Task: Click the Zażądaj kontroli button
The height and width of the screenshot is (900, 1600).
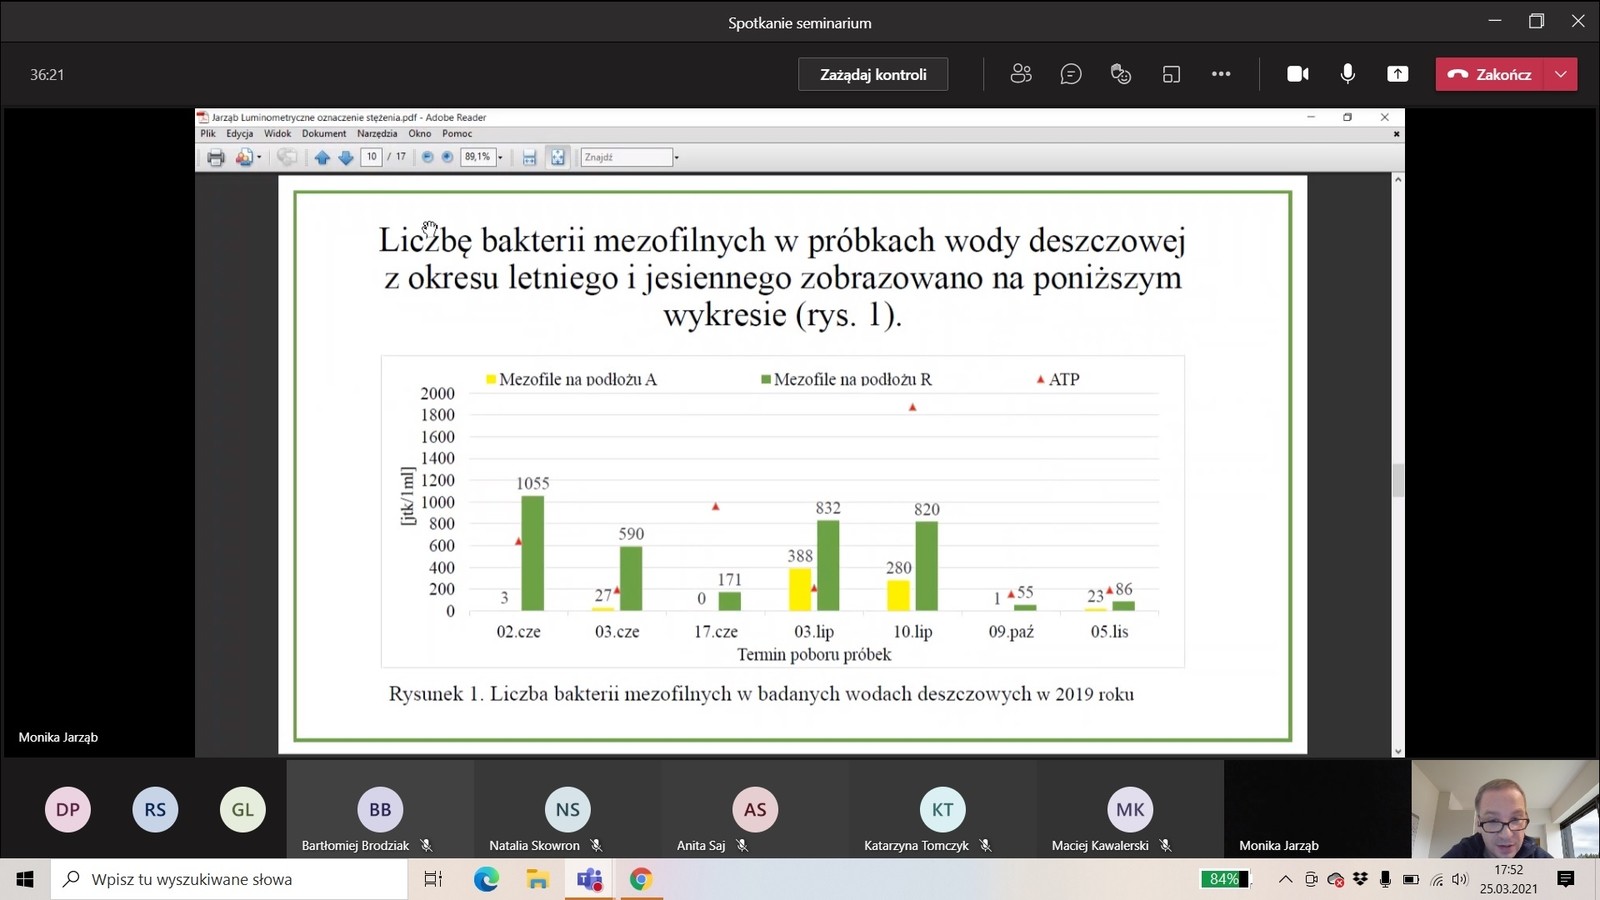Action: coord(873,74)
